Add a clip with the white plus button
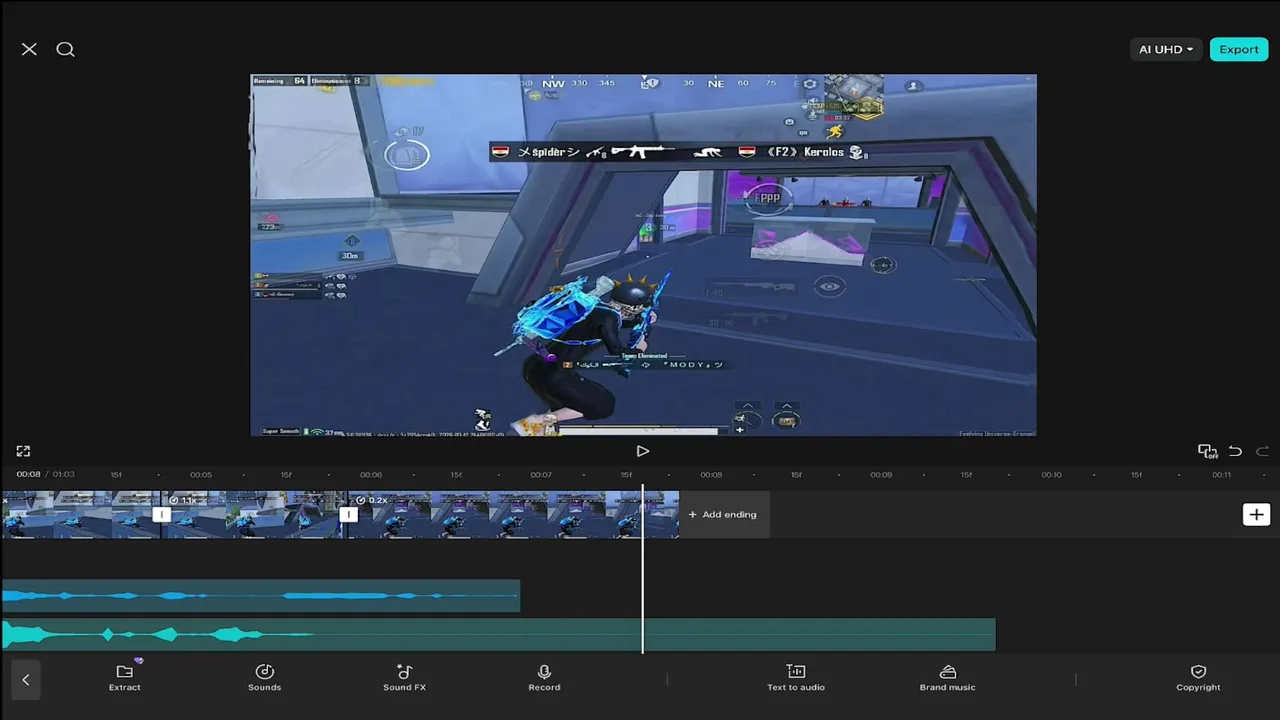1280x720 pixels. pyautogui.click(x=1256, y=514)
